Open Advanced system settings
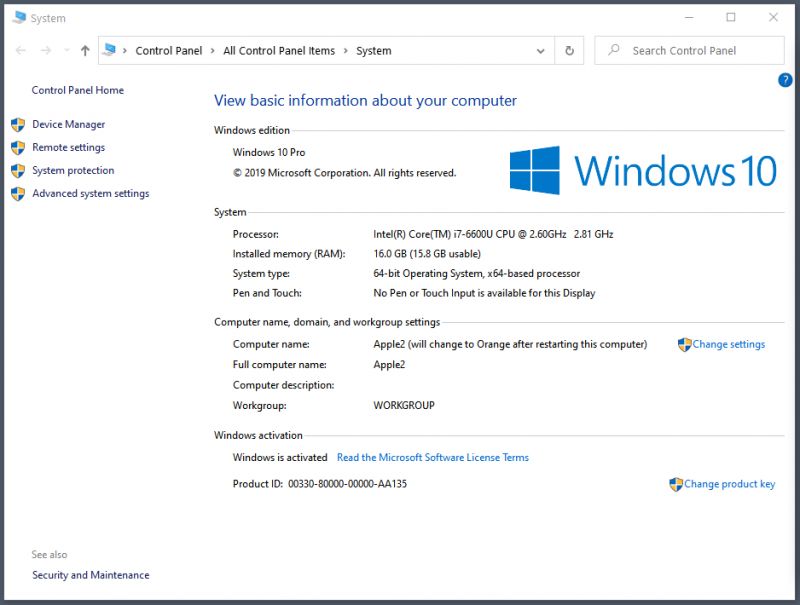Screen dimensions: 800x605 (90, 193)
